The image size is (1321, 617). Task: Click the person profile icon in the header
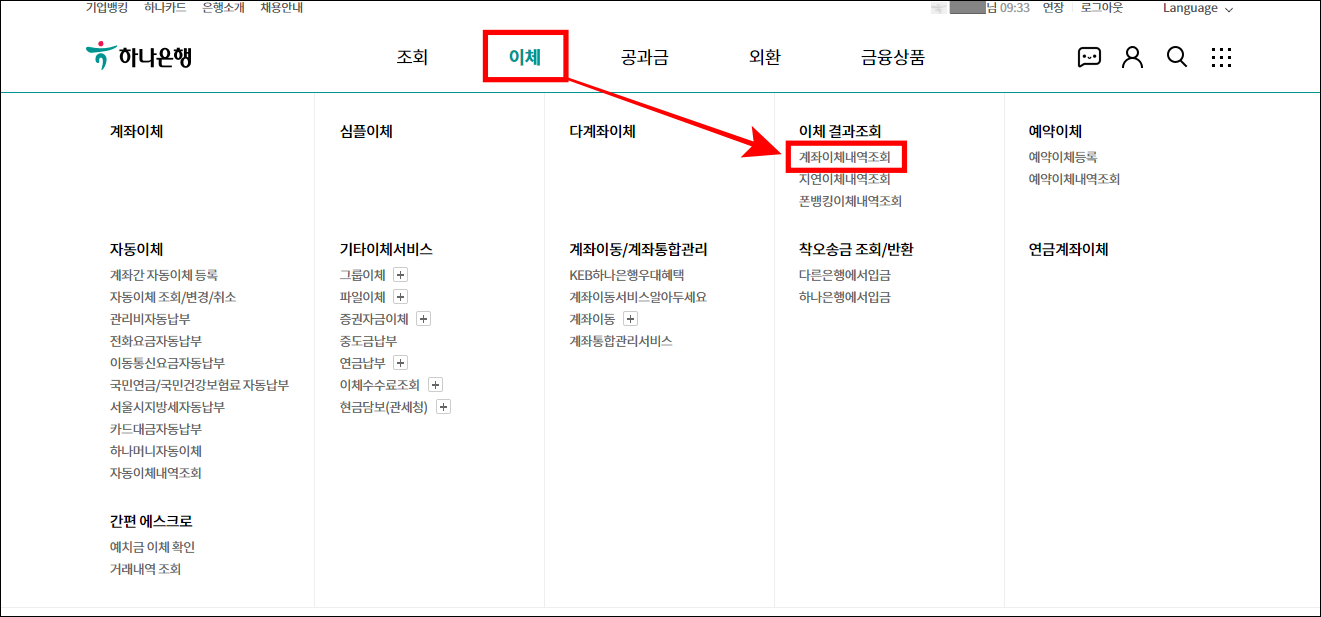point(1132,57)
